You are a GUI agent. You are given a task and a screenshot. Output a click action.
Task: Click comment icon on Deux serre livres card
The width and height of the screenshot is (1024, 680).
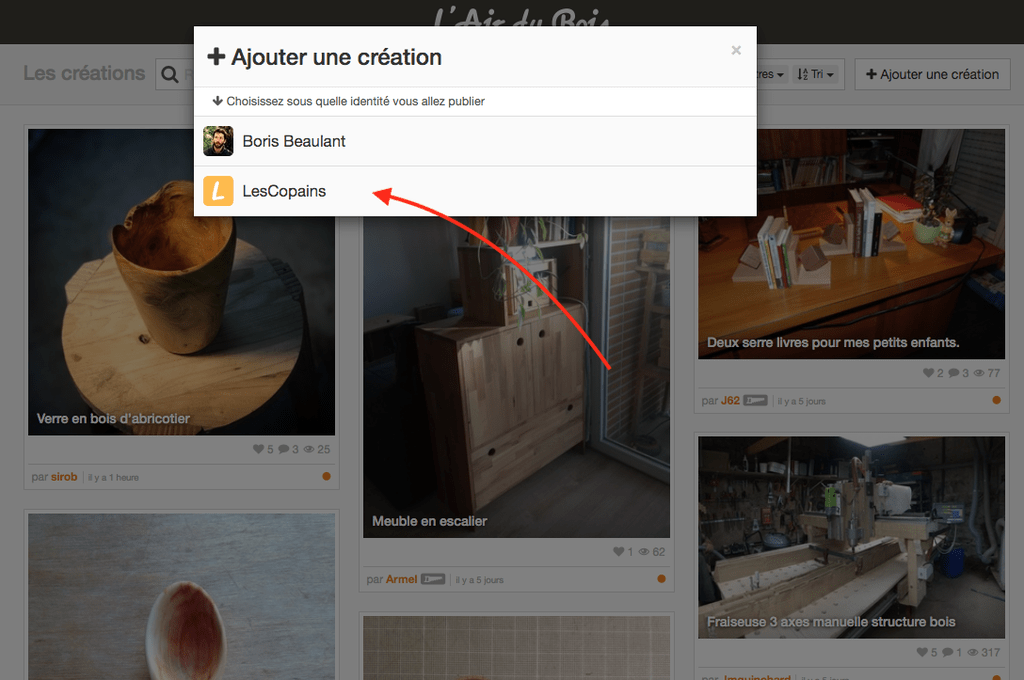(953, 373)
